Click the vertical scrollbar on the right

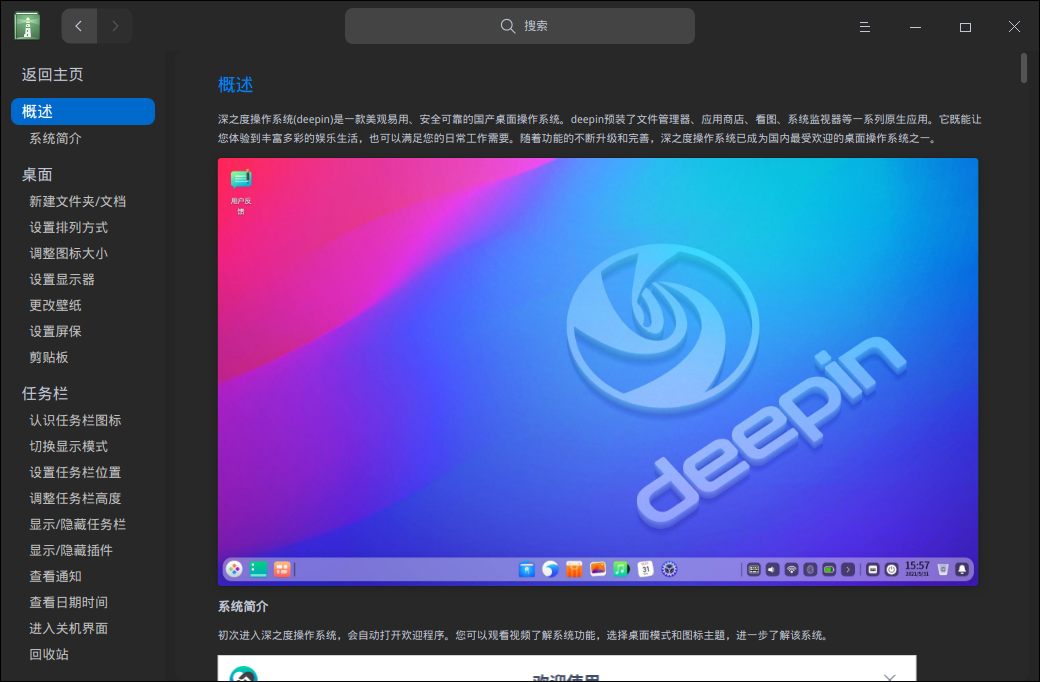pyautogui.click(x=1024, y=68)
